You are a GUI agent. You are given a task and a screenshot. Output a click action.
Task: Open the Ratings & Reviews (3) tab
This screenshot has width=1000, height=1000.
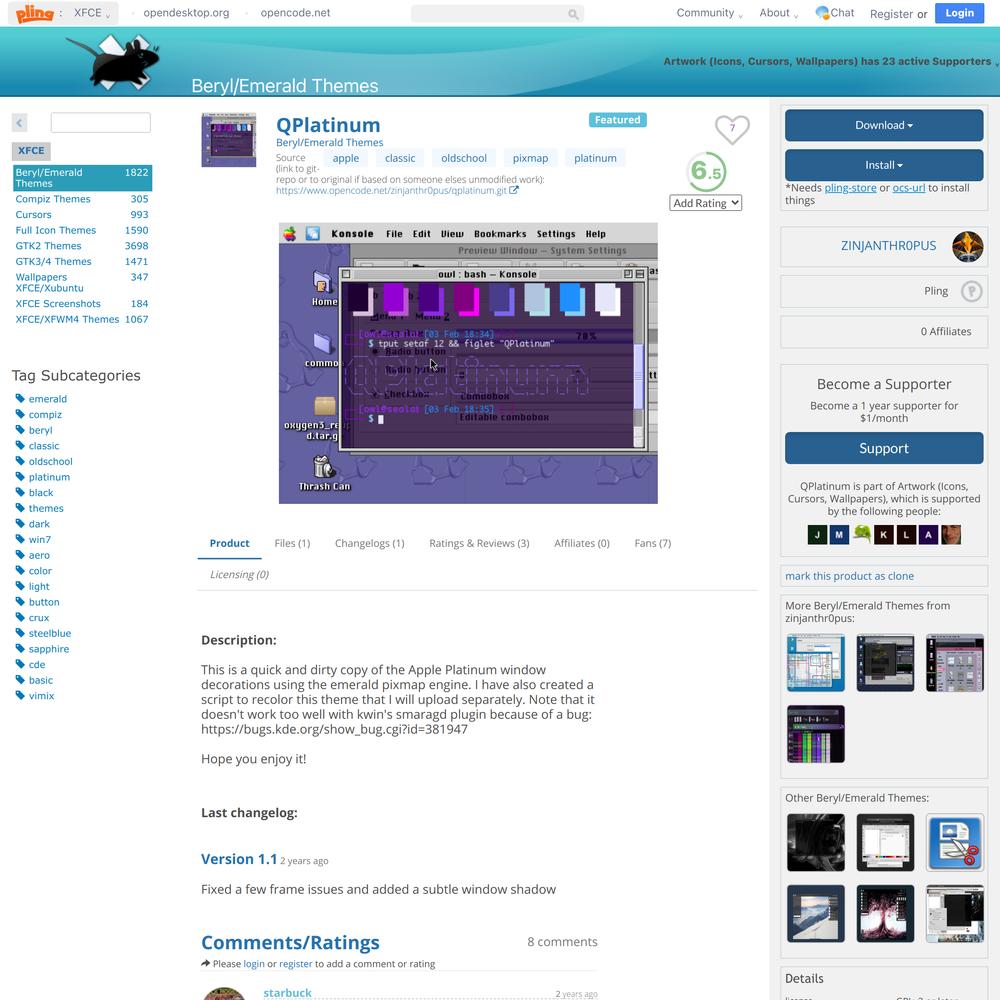point(479,543)
